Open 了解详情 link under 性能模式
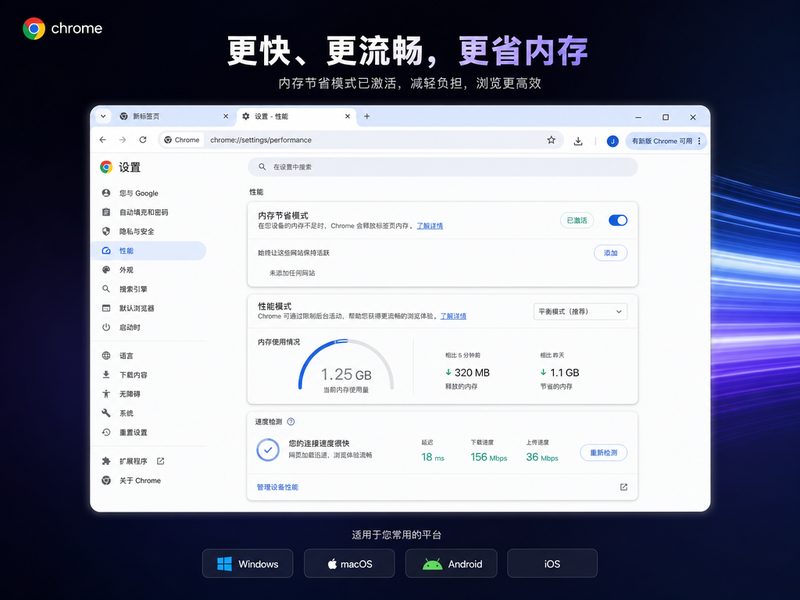 pyautogui.click(x=453, y=316)
